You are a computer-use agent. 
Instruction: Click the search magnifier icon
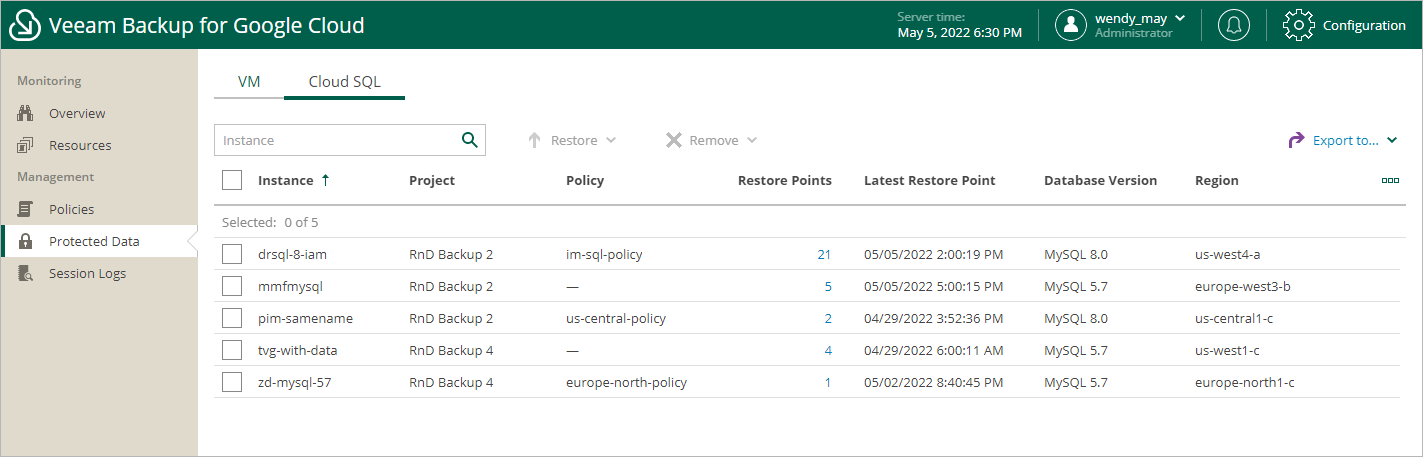tap(469, 140)
